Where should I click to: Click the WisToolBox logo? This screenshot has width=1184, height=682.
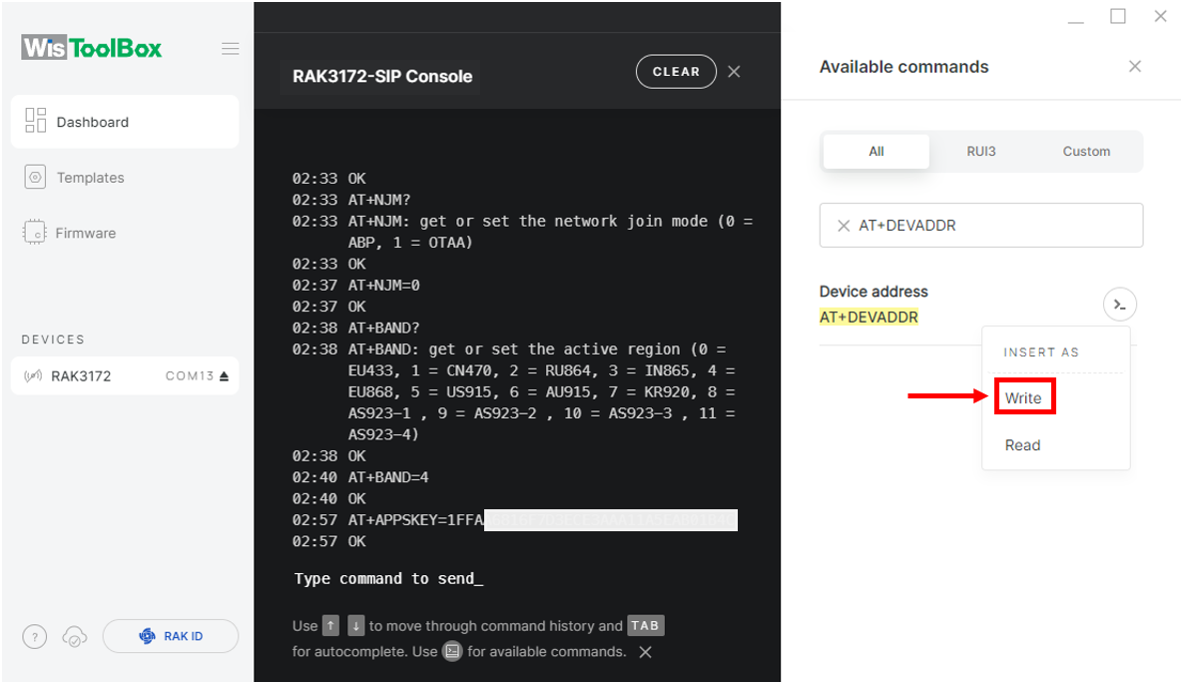[x=91, y=48]
